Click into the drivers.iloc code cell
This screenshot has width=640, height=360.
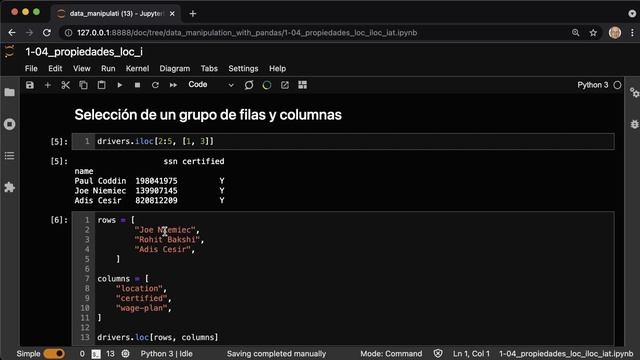coord(343,141)
